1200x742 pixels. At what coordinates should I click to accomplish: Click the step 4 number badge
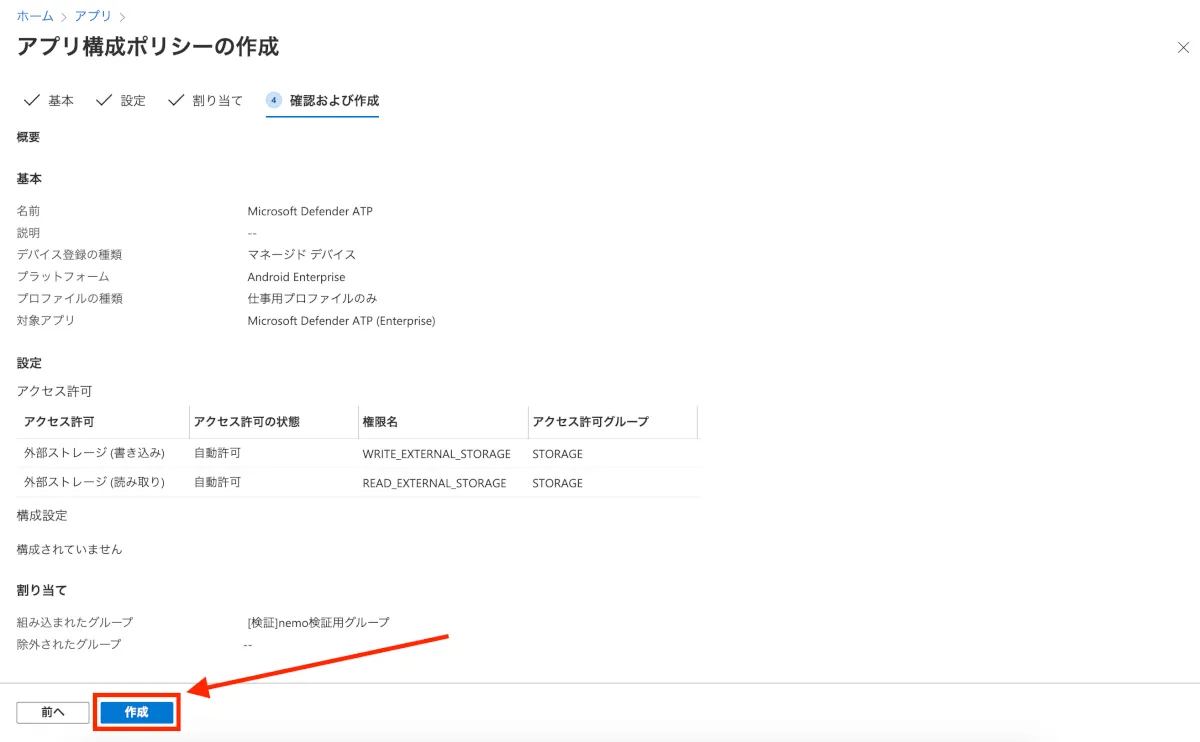click(273, 100)
